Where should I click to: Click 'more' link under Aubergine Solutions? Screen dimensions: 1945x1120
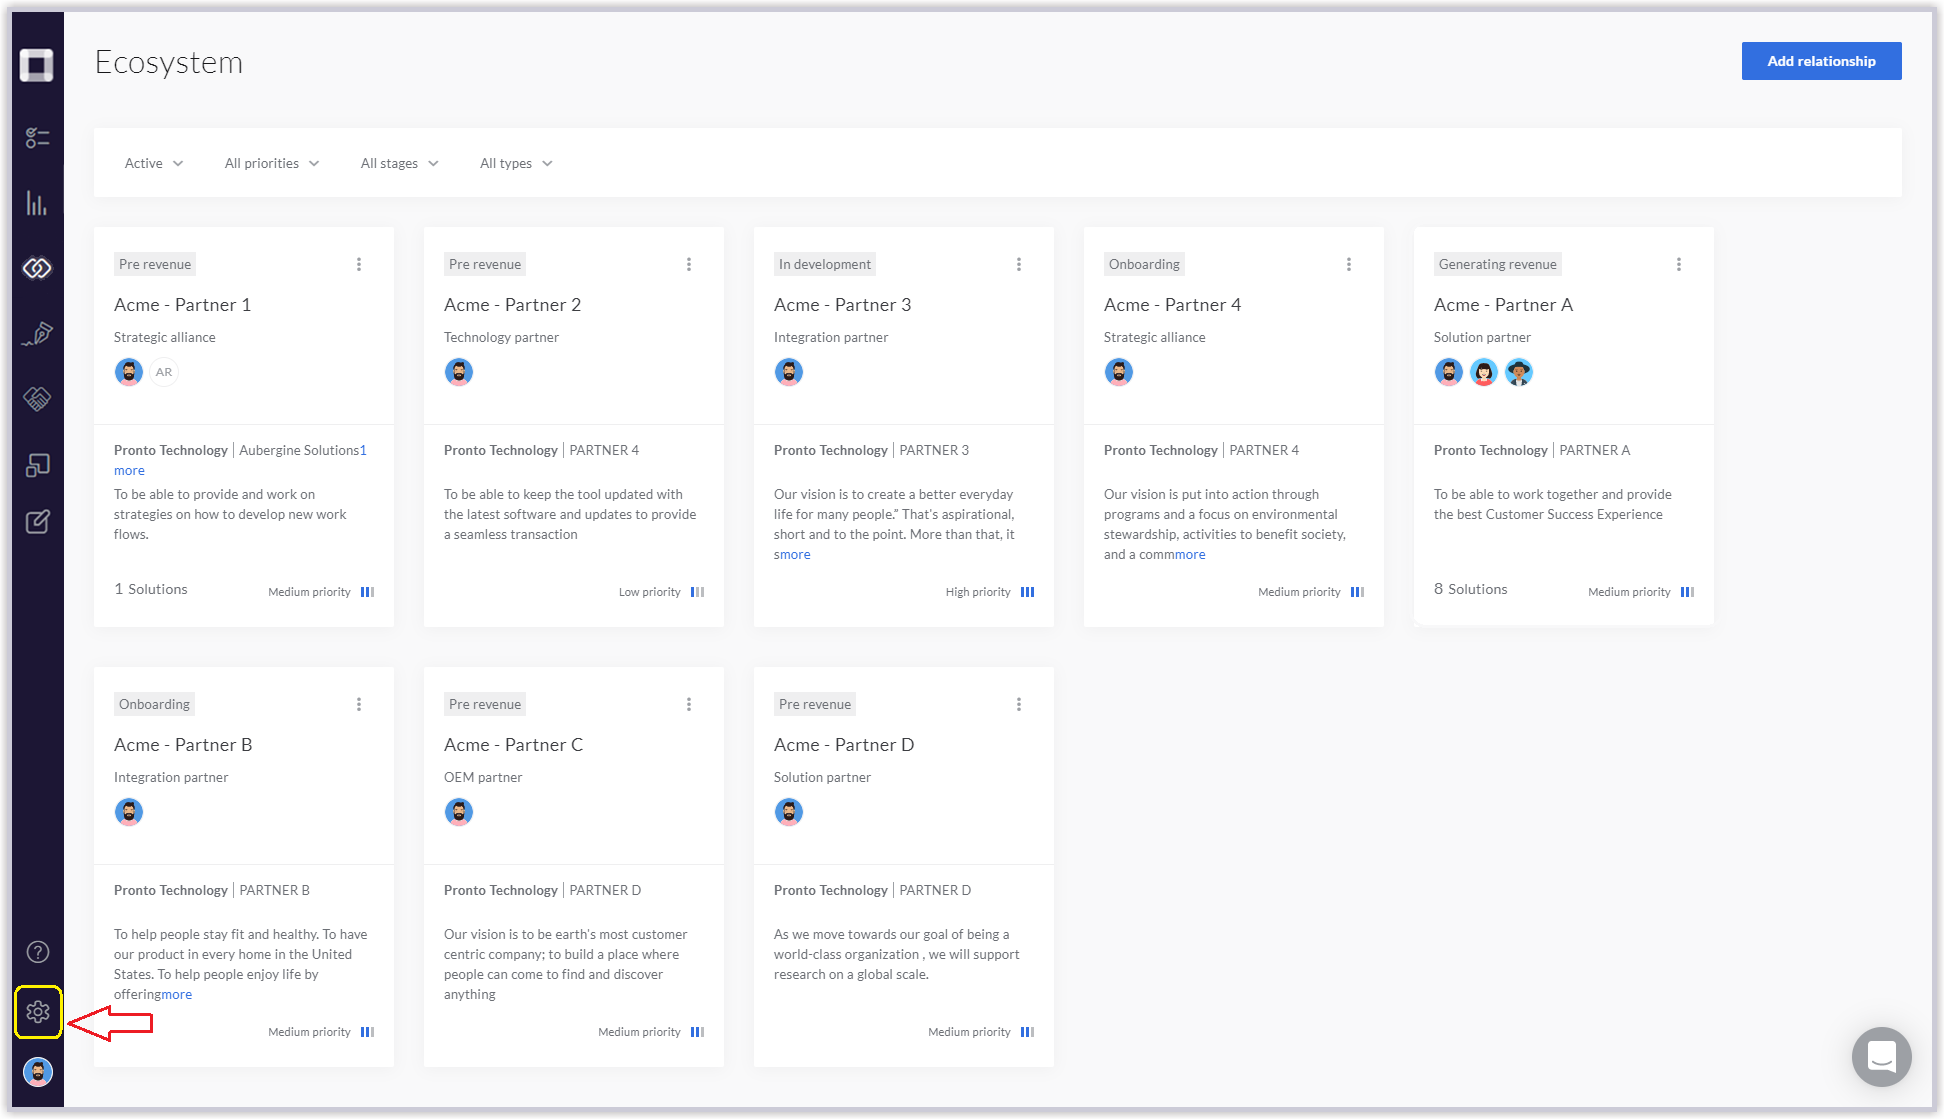click(129, 470)
